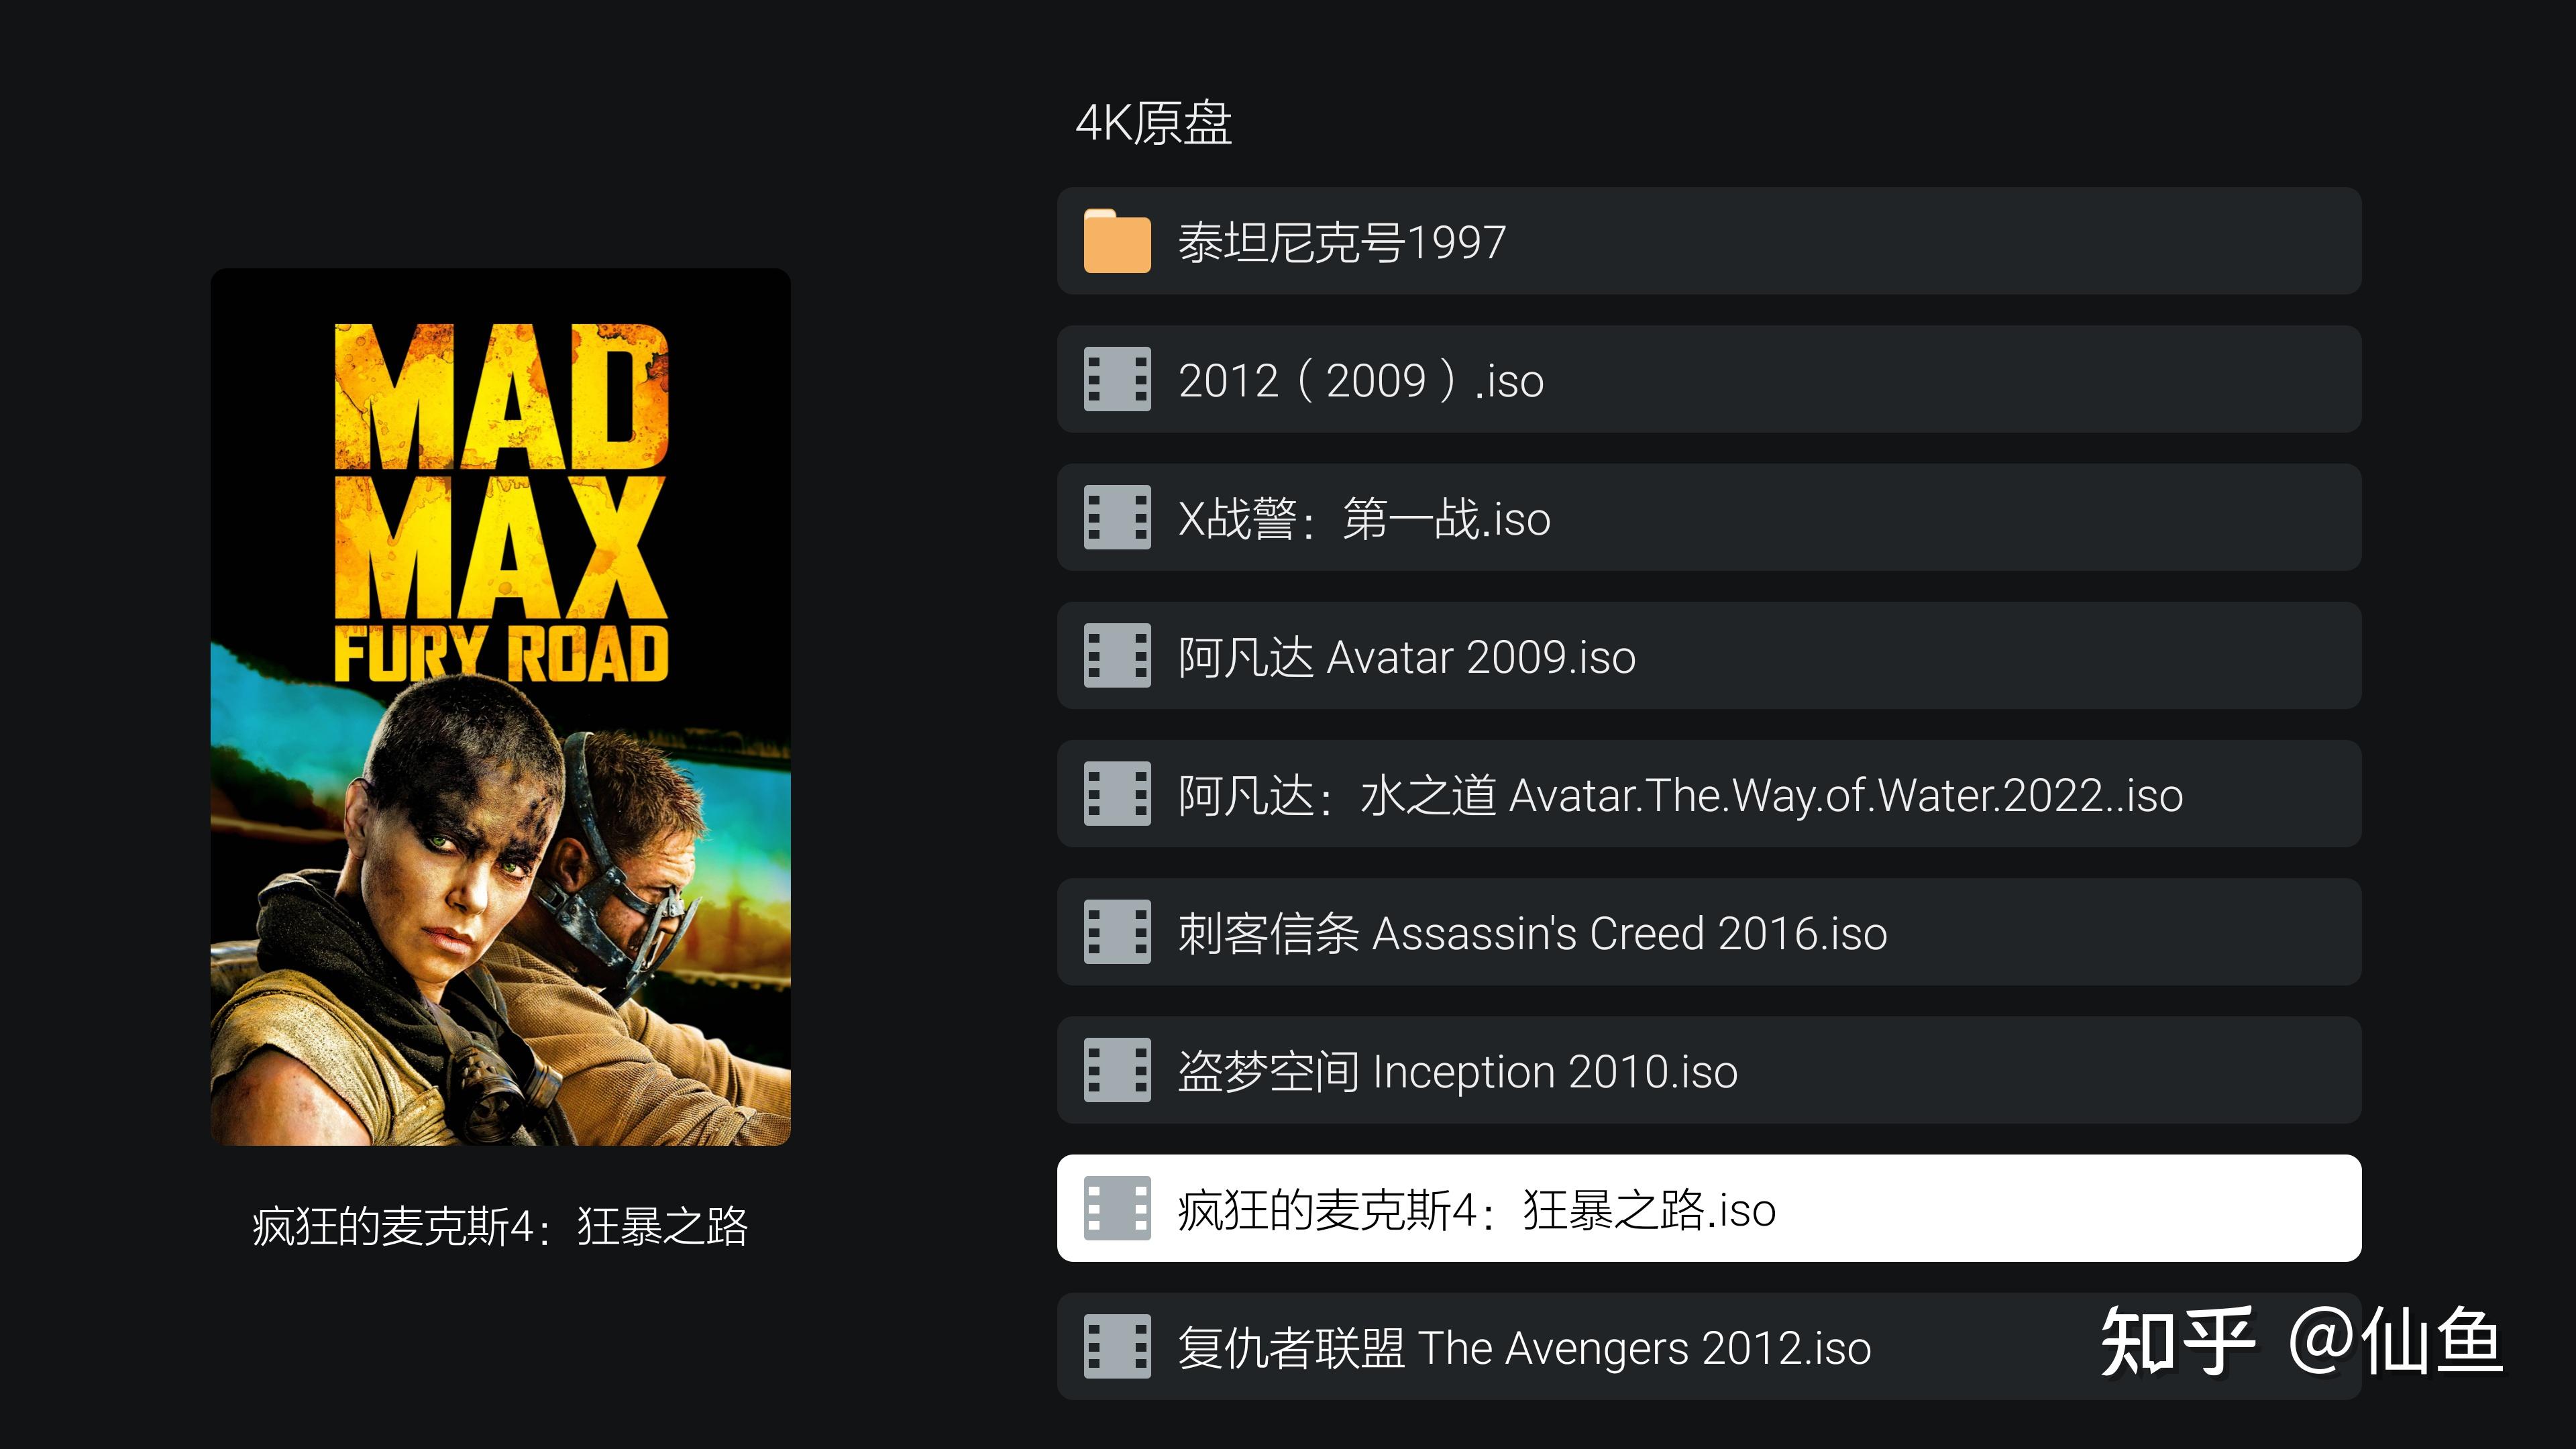This screenshot has width=2576, height=1449.
Task: Open the 泰坦尼克号1997 folder entry
Action: point(1709,241)
